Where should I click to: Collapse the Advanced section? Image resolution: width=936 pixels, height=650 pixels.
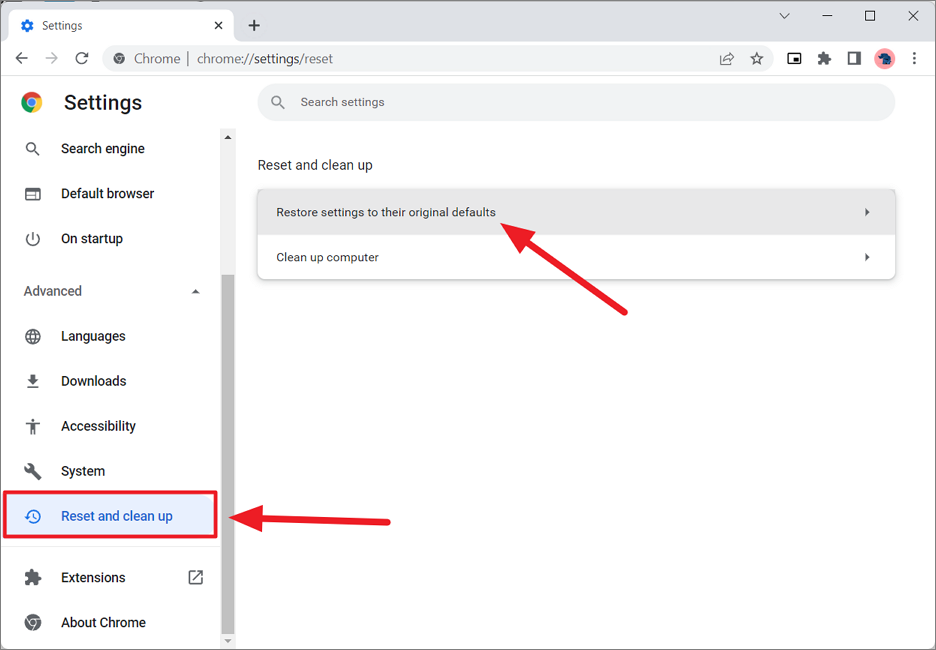pos(195,292)
